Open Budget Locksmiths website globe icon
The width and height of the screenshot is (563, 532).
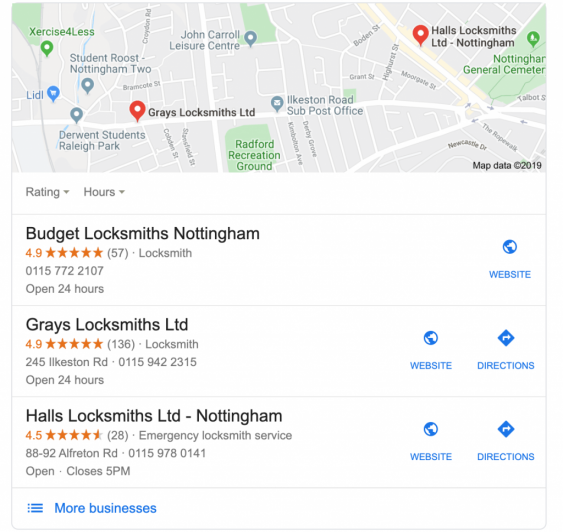510,247
